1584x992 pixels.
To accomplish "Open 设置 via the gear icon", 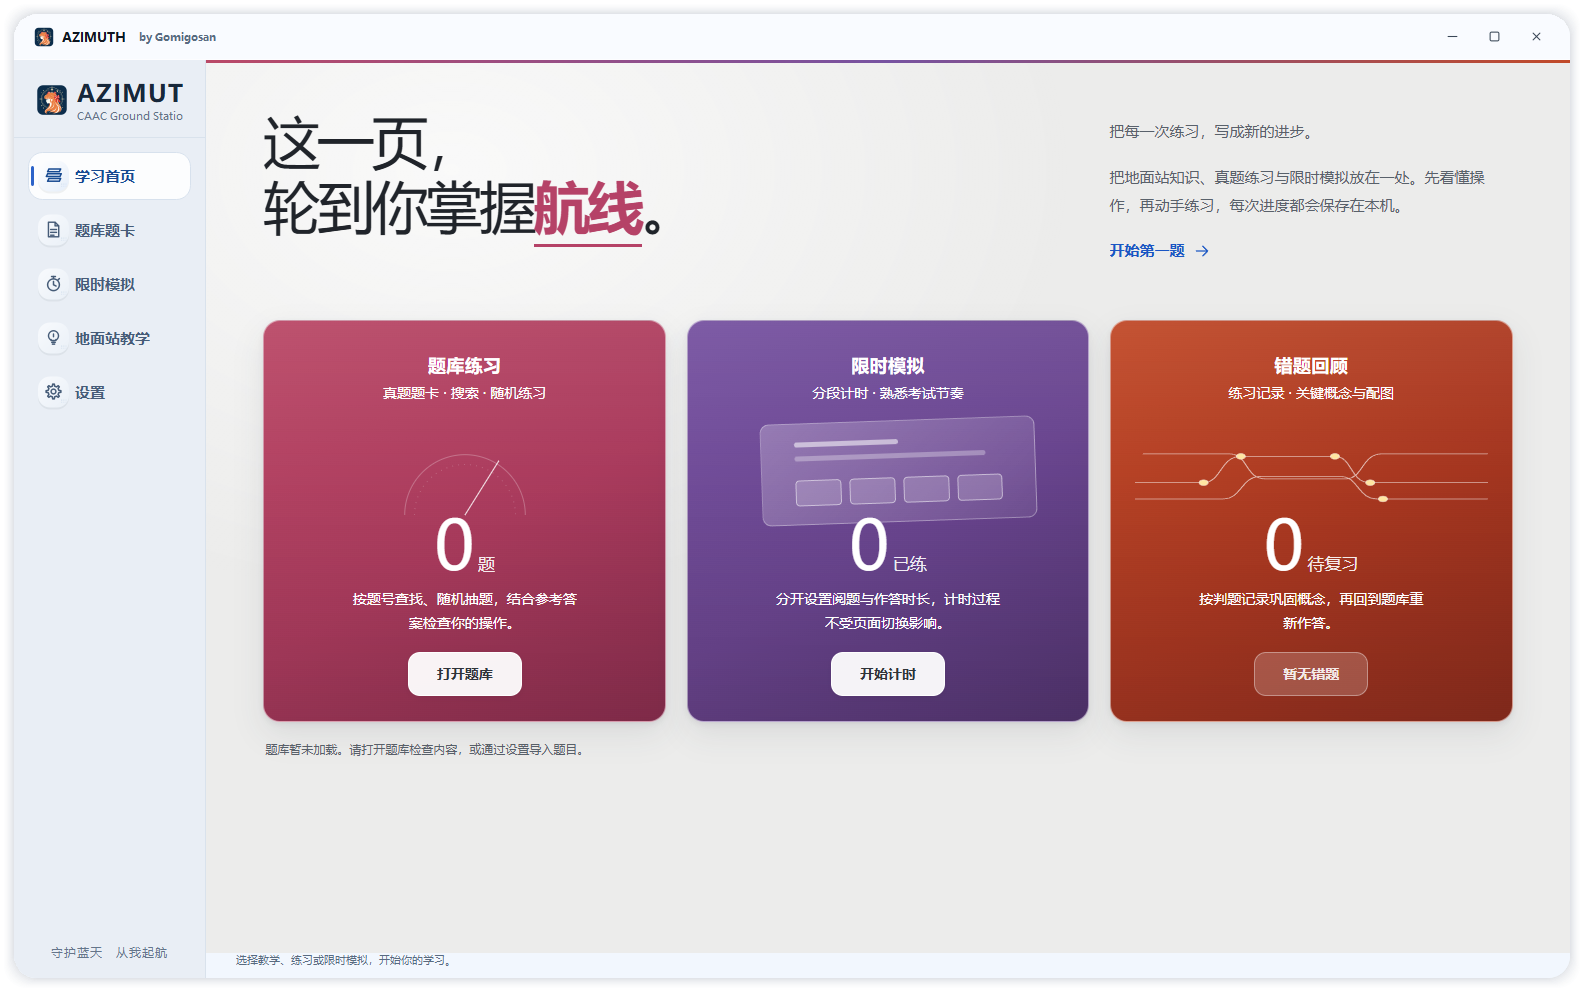I will coord(54,392).
